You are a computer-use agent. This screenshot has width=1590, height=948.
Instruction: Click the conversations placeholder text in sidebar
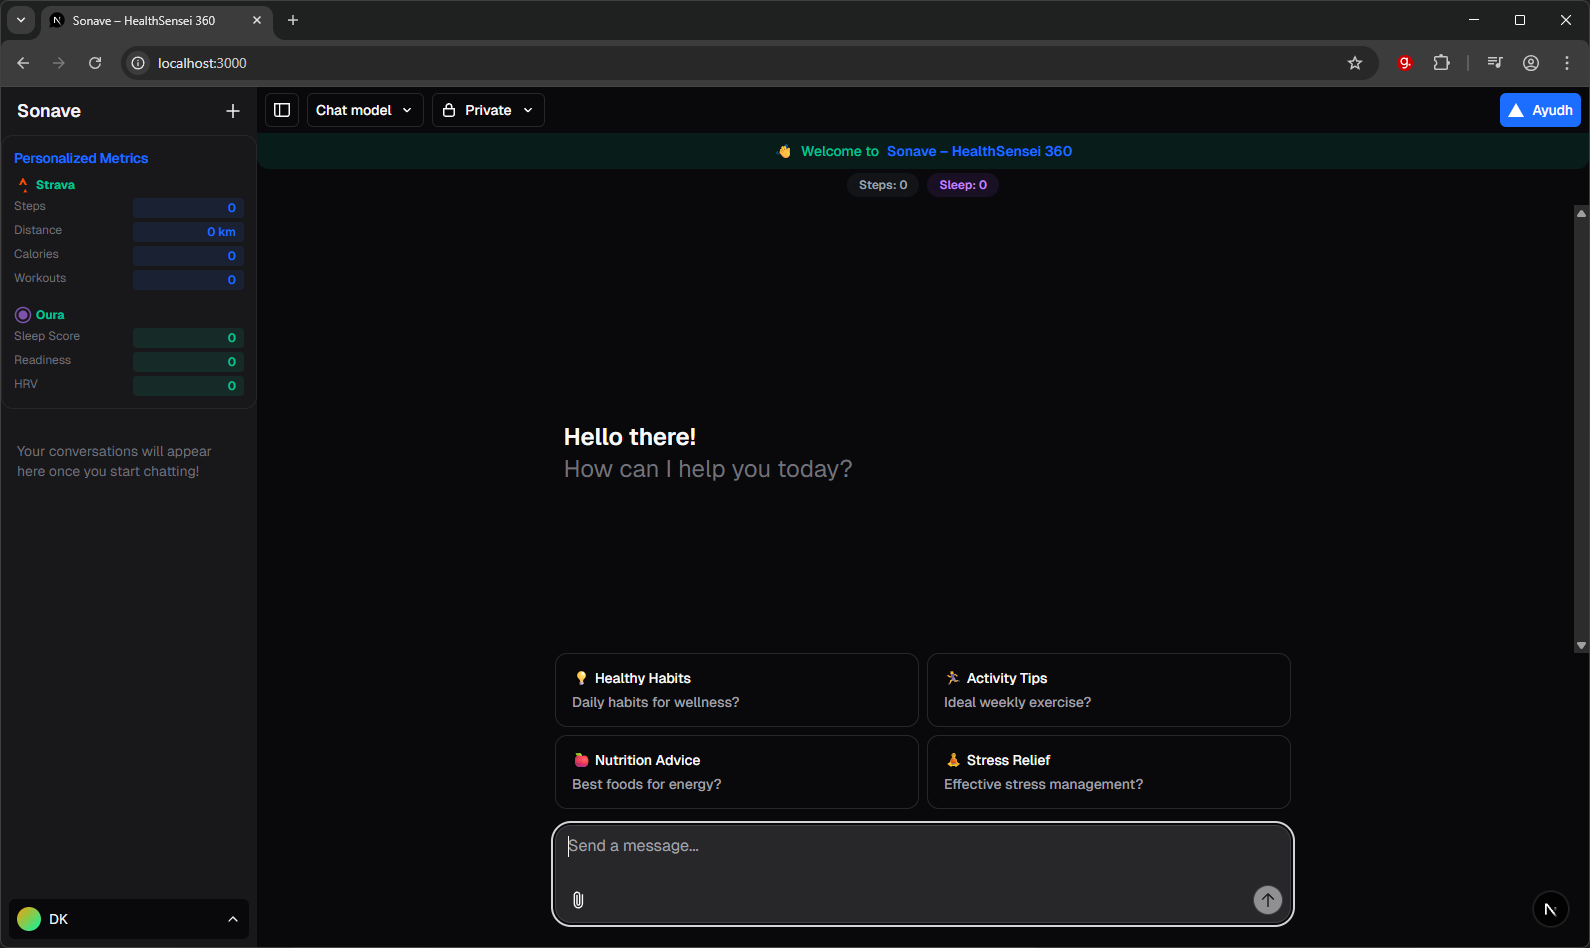114,461
